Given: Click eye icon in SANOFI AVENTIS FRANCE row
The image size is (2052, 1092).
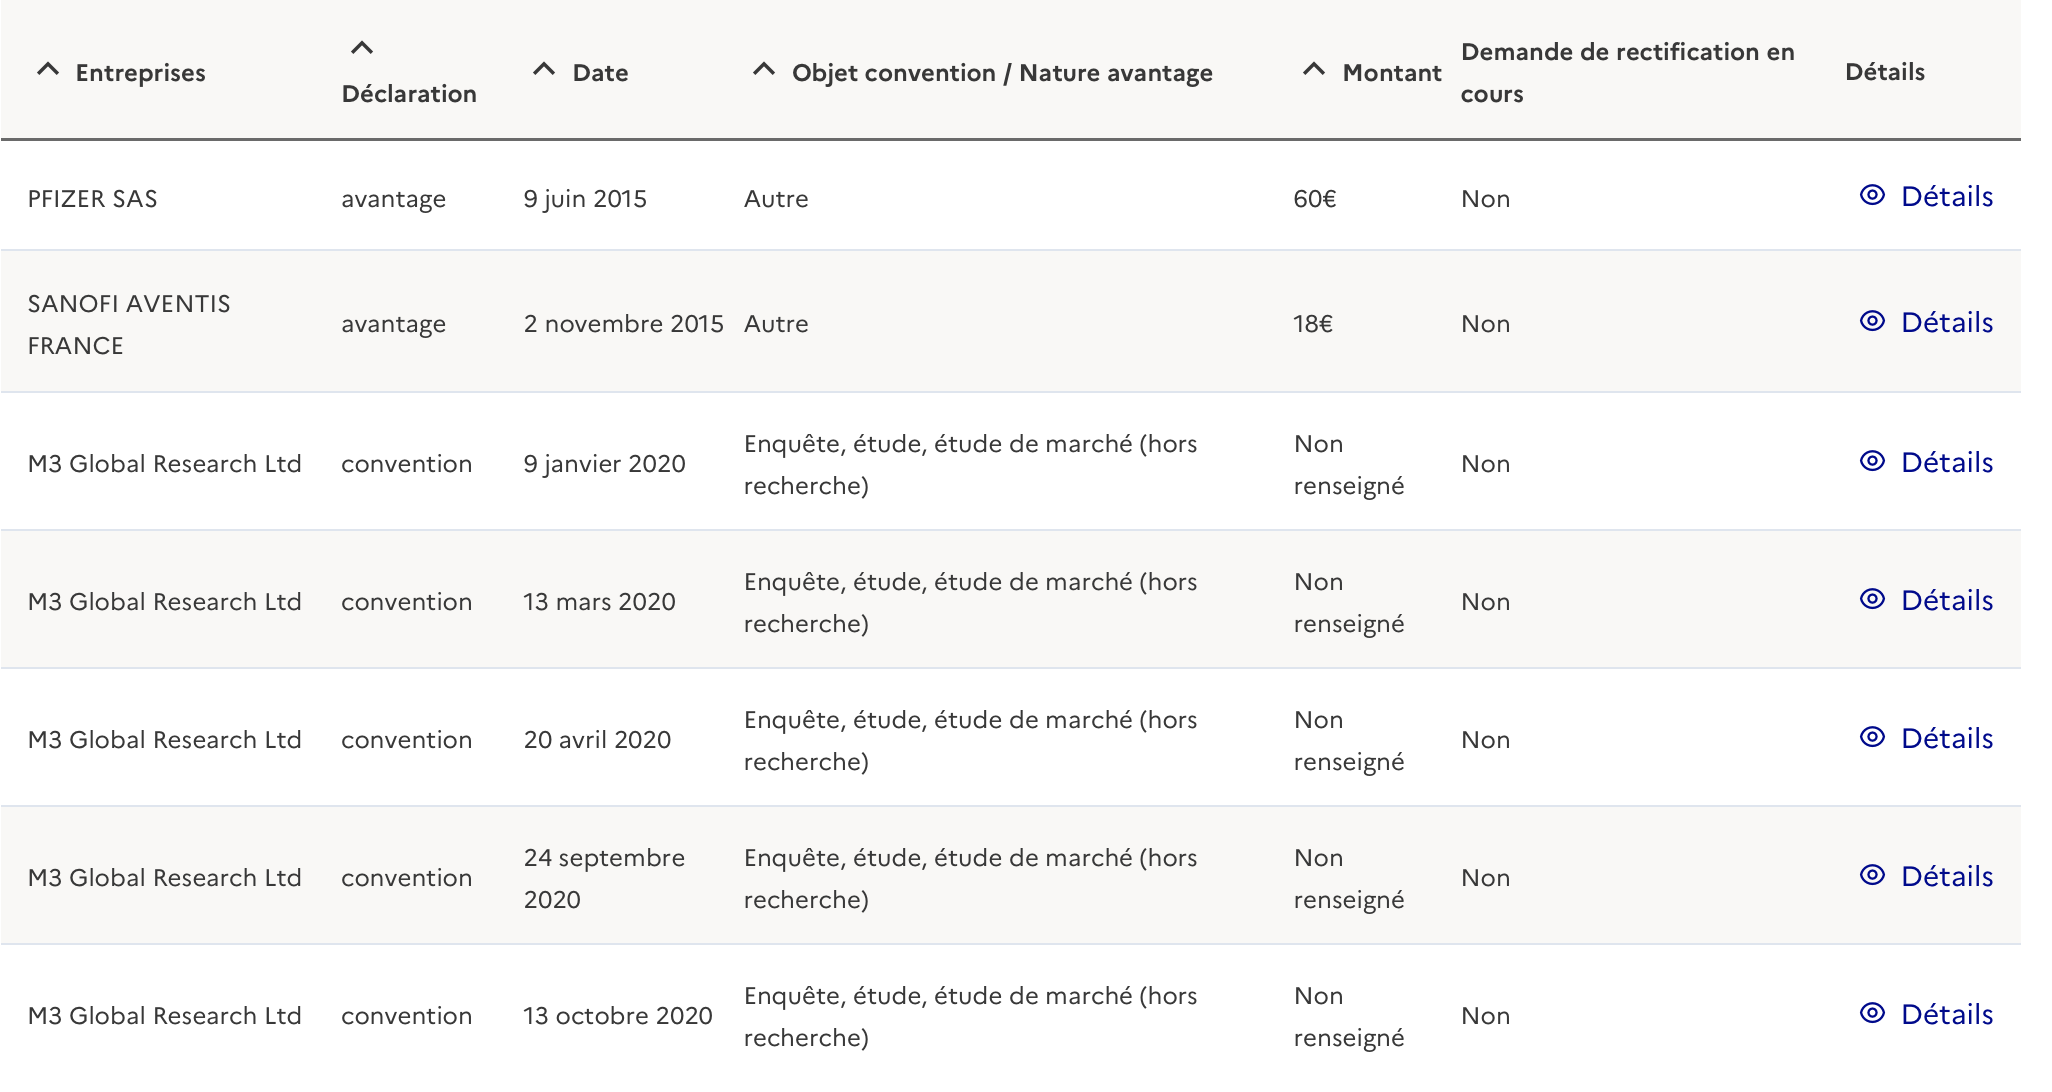Looking at the screenshot, I should (1872, 321).
